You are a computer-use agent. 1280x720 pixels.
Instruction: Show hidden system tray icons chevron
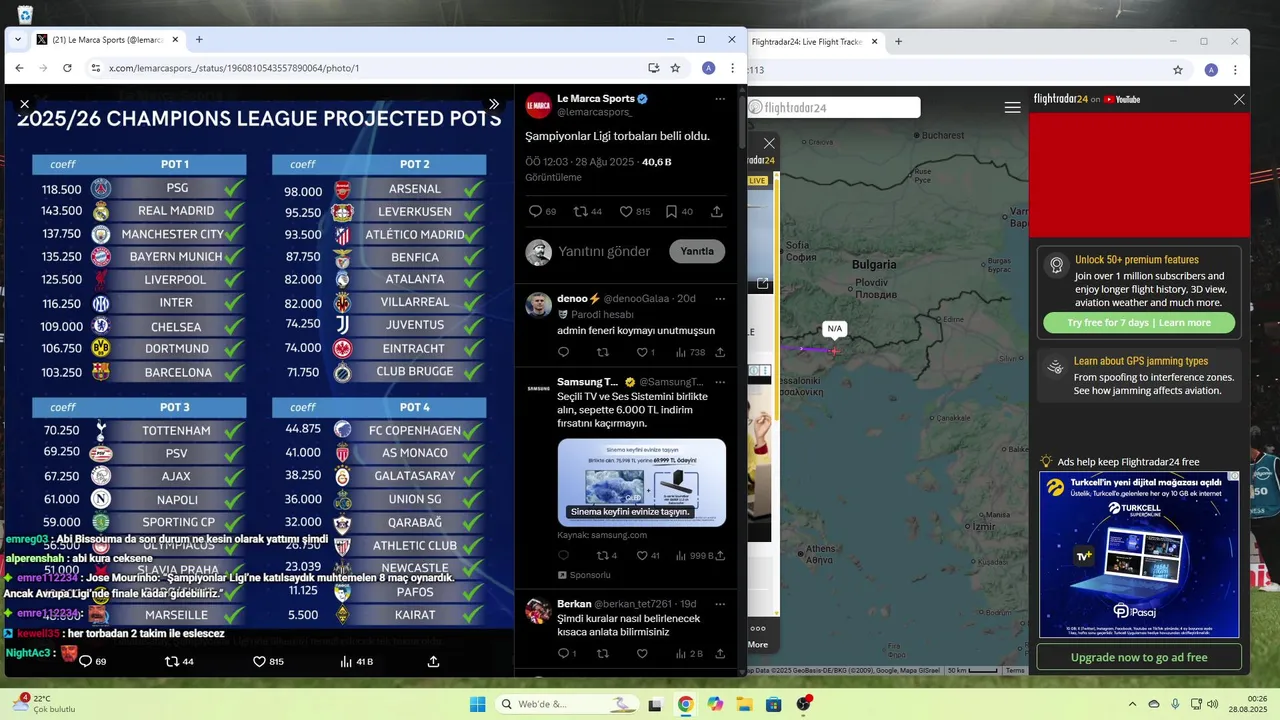point(1132,704)
